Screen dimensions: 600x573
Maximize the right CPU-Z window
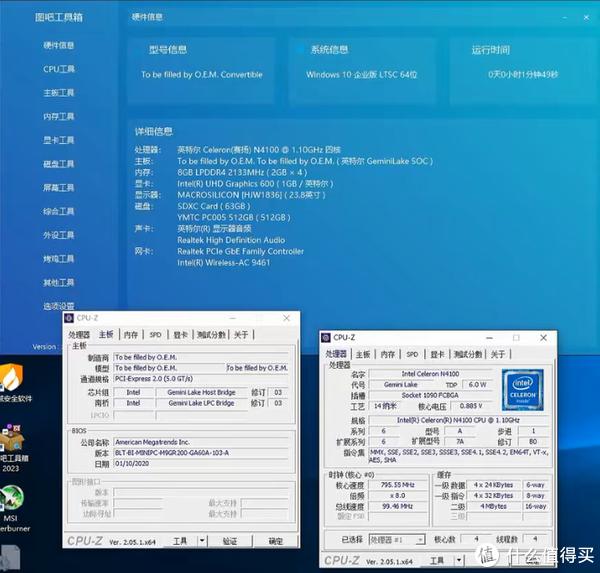coord(516,338)
